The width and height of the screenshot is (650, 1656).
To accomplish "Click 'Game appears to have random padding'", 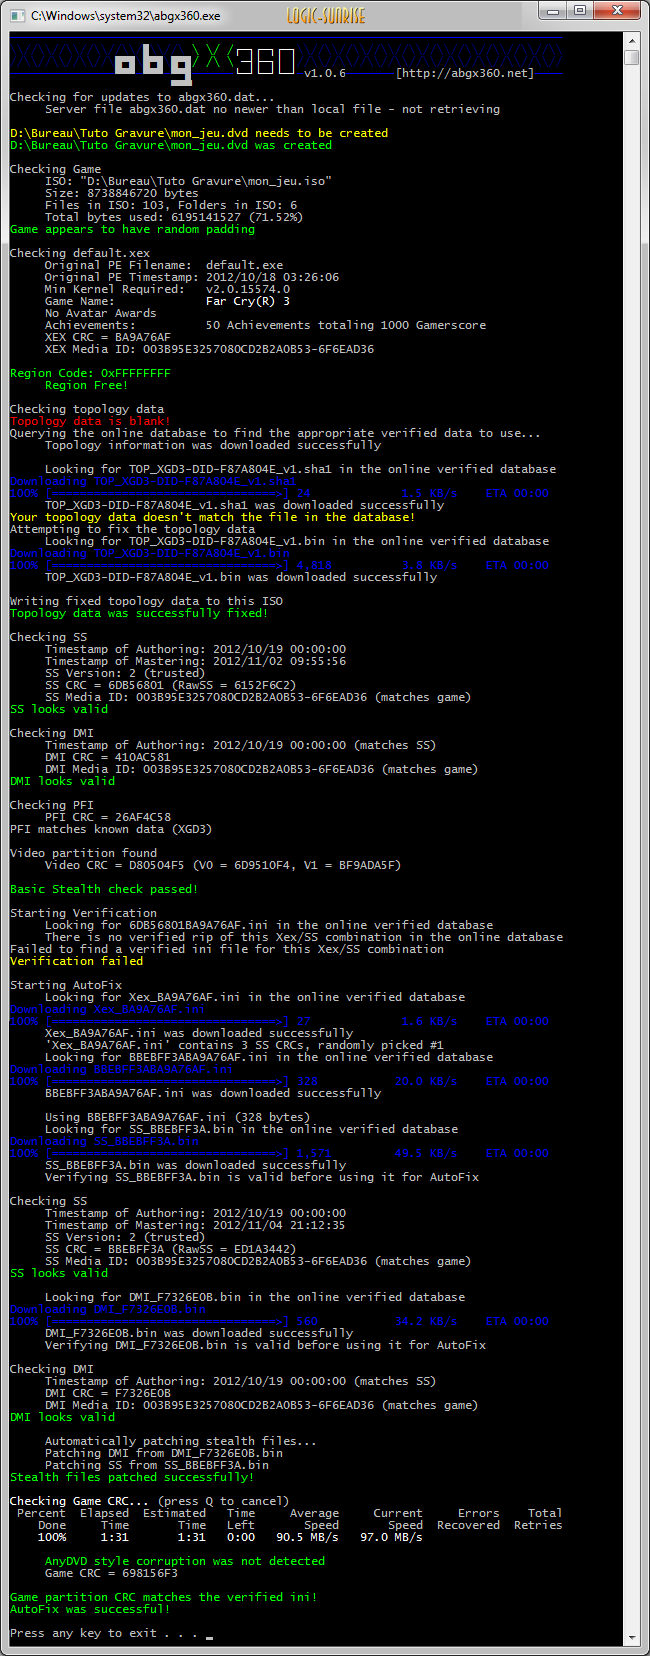I will tap(132, 229).
